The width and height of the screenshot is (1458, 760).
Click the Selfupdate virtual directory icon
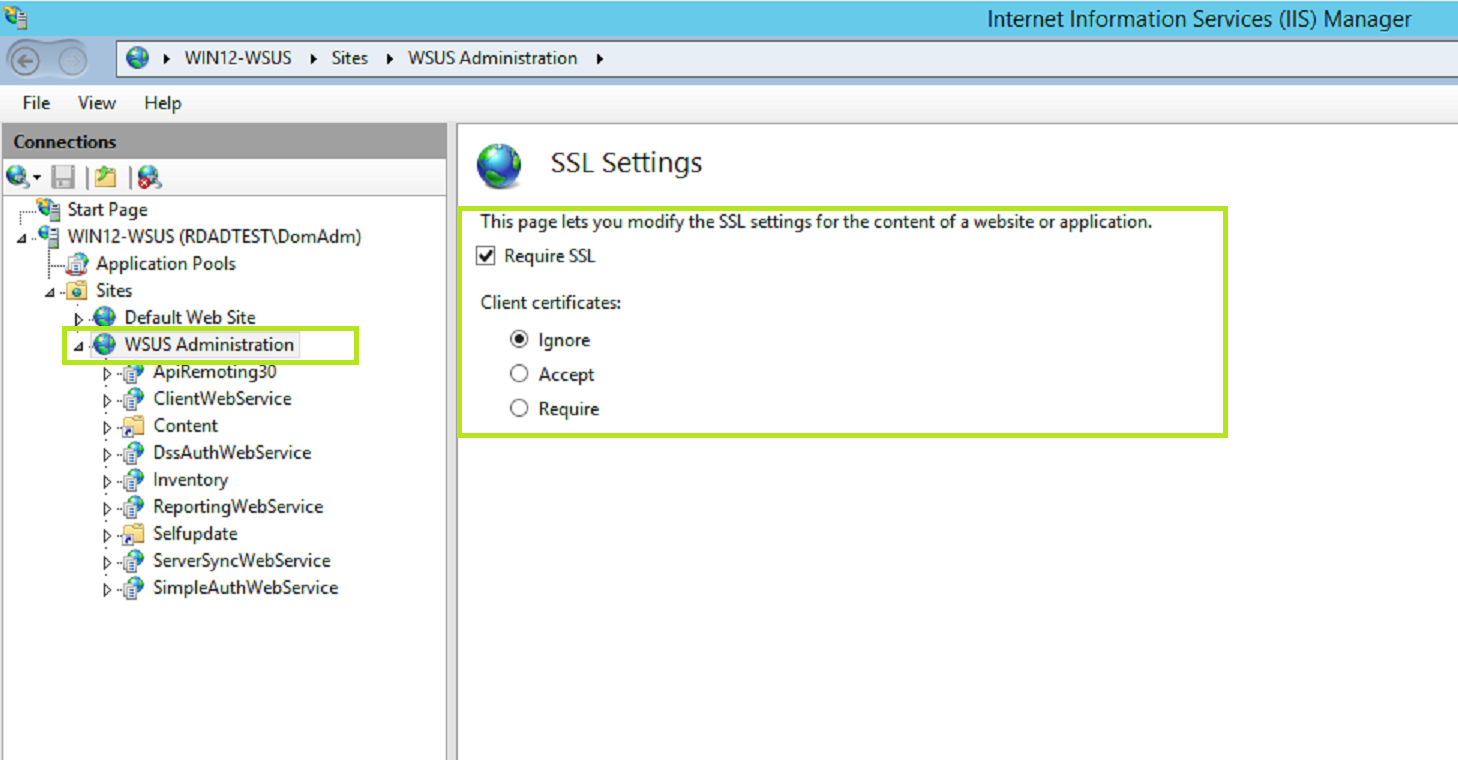[133, 534]
